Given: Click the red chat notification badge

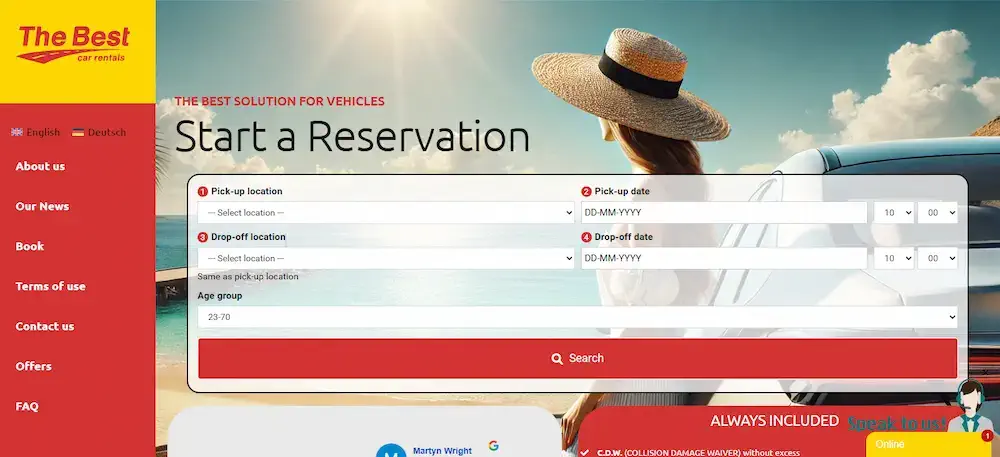Looking at the screenshot, I should pos(986,436).
